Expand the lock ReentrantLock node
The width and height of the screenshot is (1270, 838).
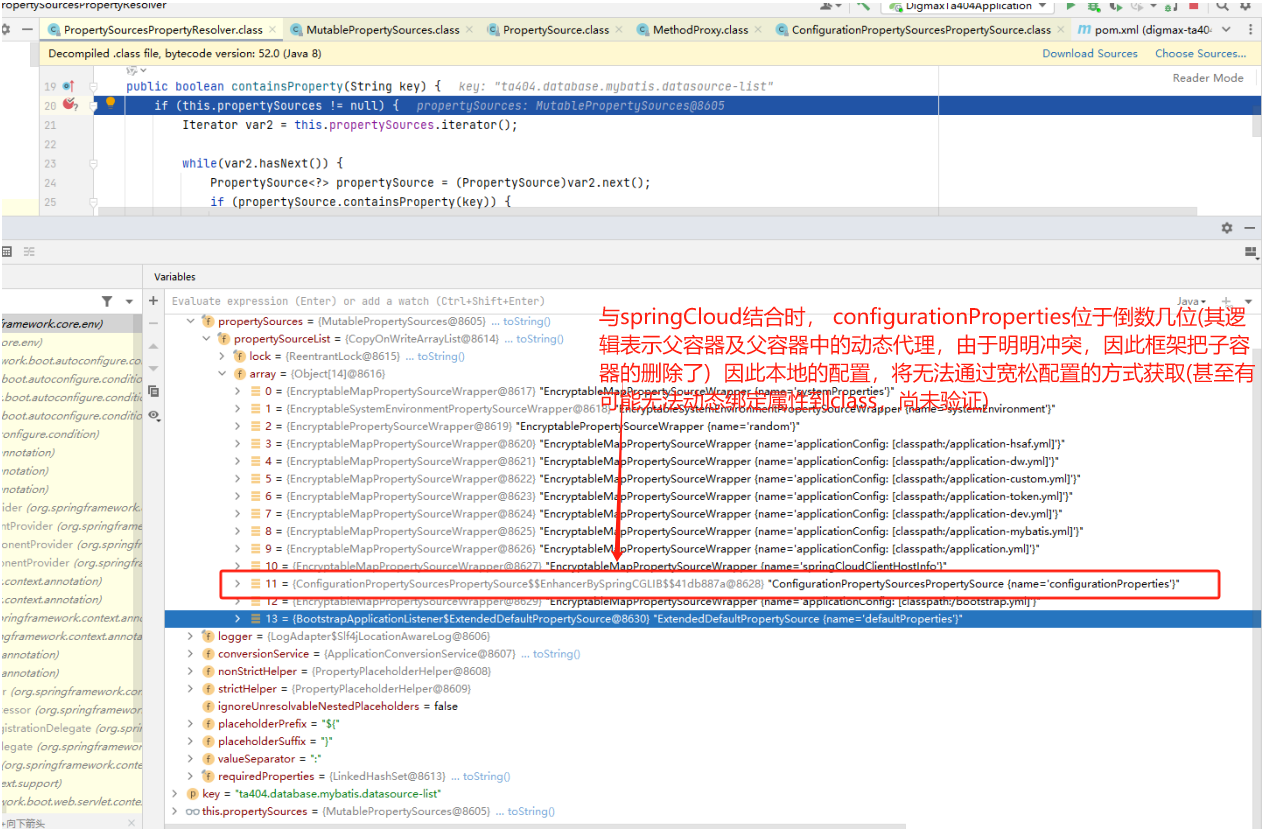[222, 356]
